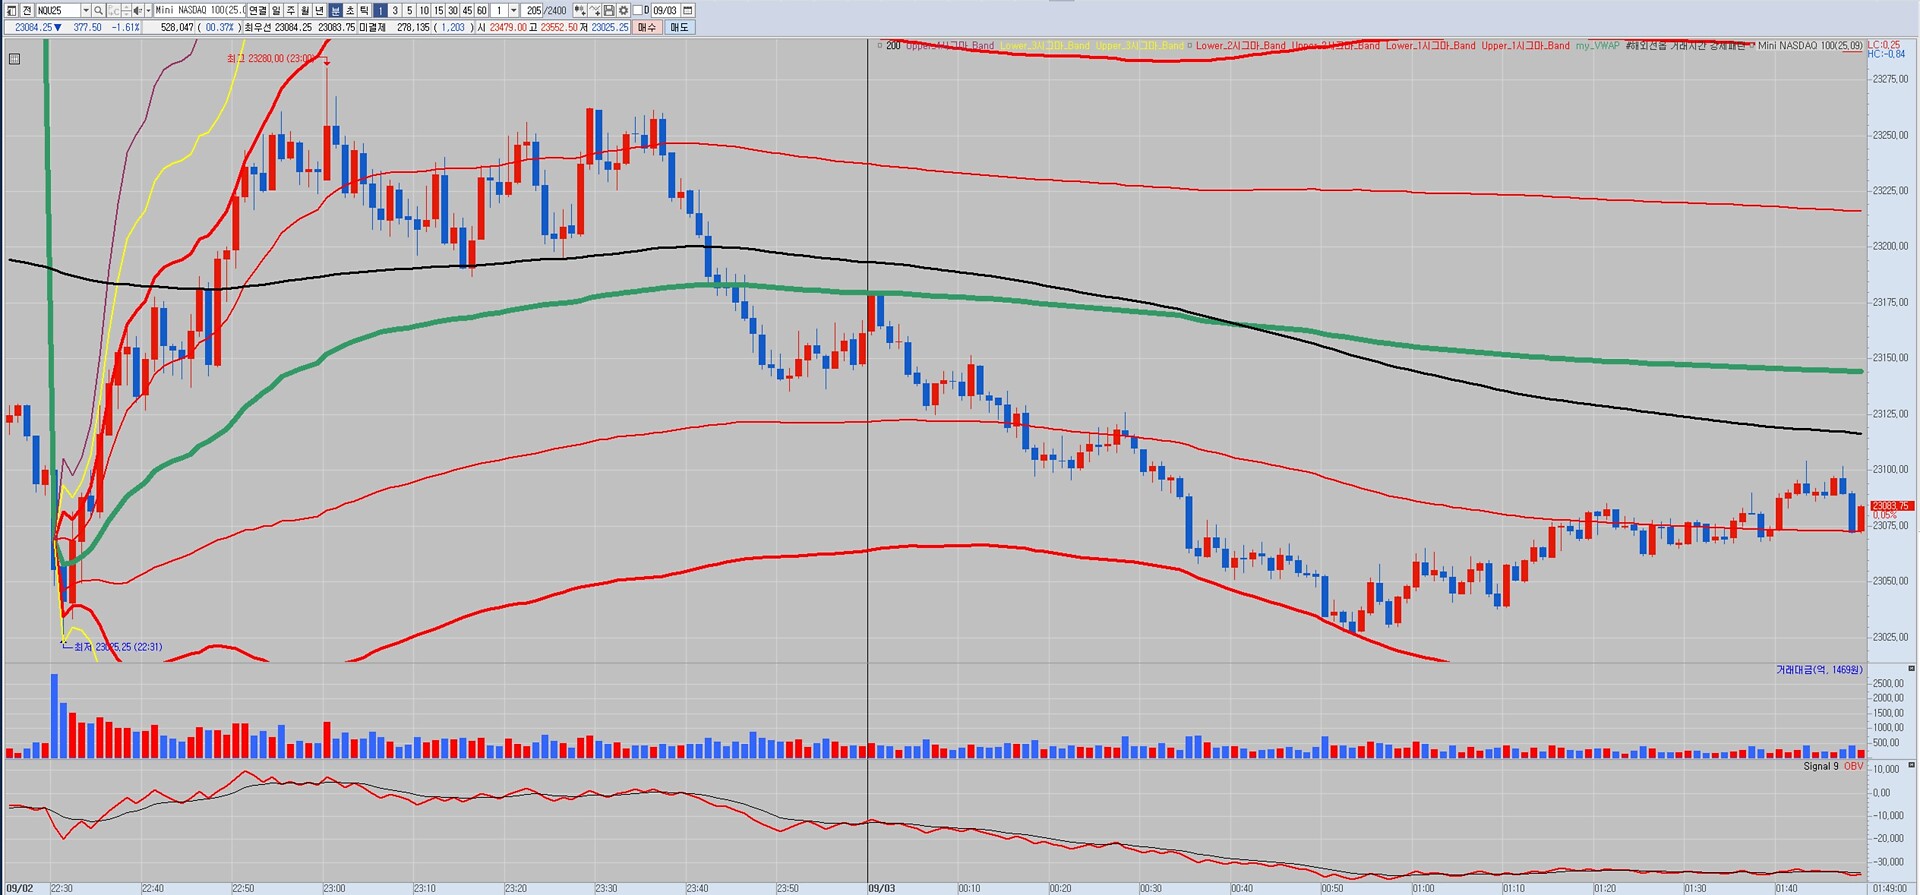Viewport: 1920px width, 895px height.
Task: Click the 23:00 time axis label
Action: pos(333,888)
